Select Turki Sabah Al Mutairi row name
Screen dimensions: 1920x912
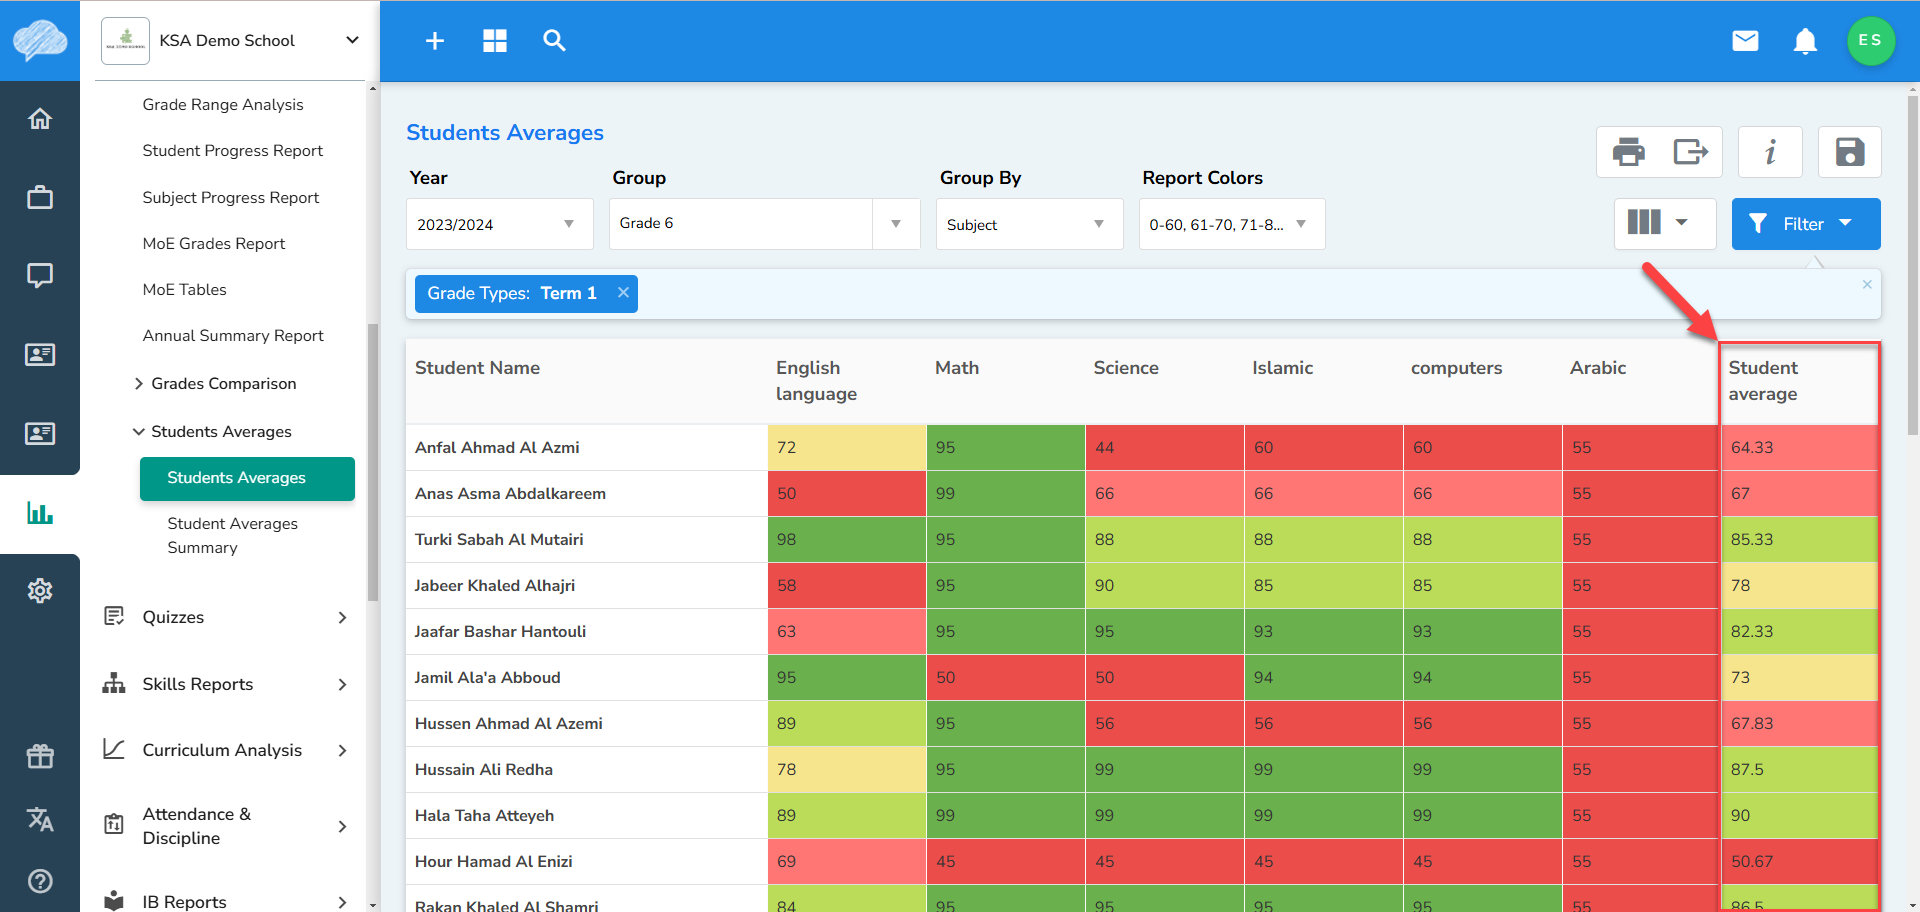tap(499, 540)
